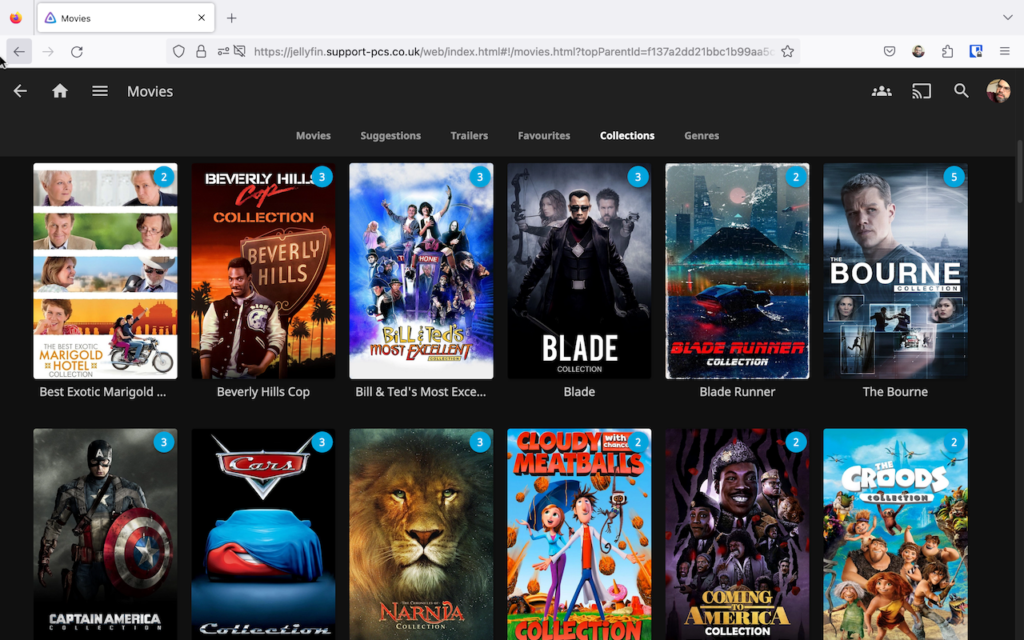Open the browser tabs list dropdown
This screenshot has height=640, width=1024.
[1006, 18]
